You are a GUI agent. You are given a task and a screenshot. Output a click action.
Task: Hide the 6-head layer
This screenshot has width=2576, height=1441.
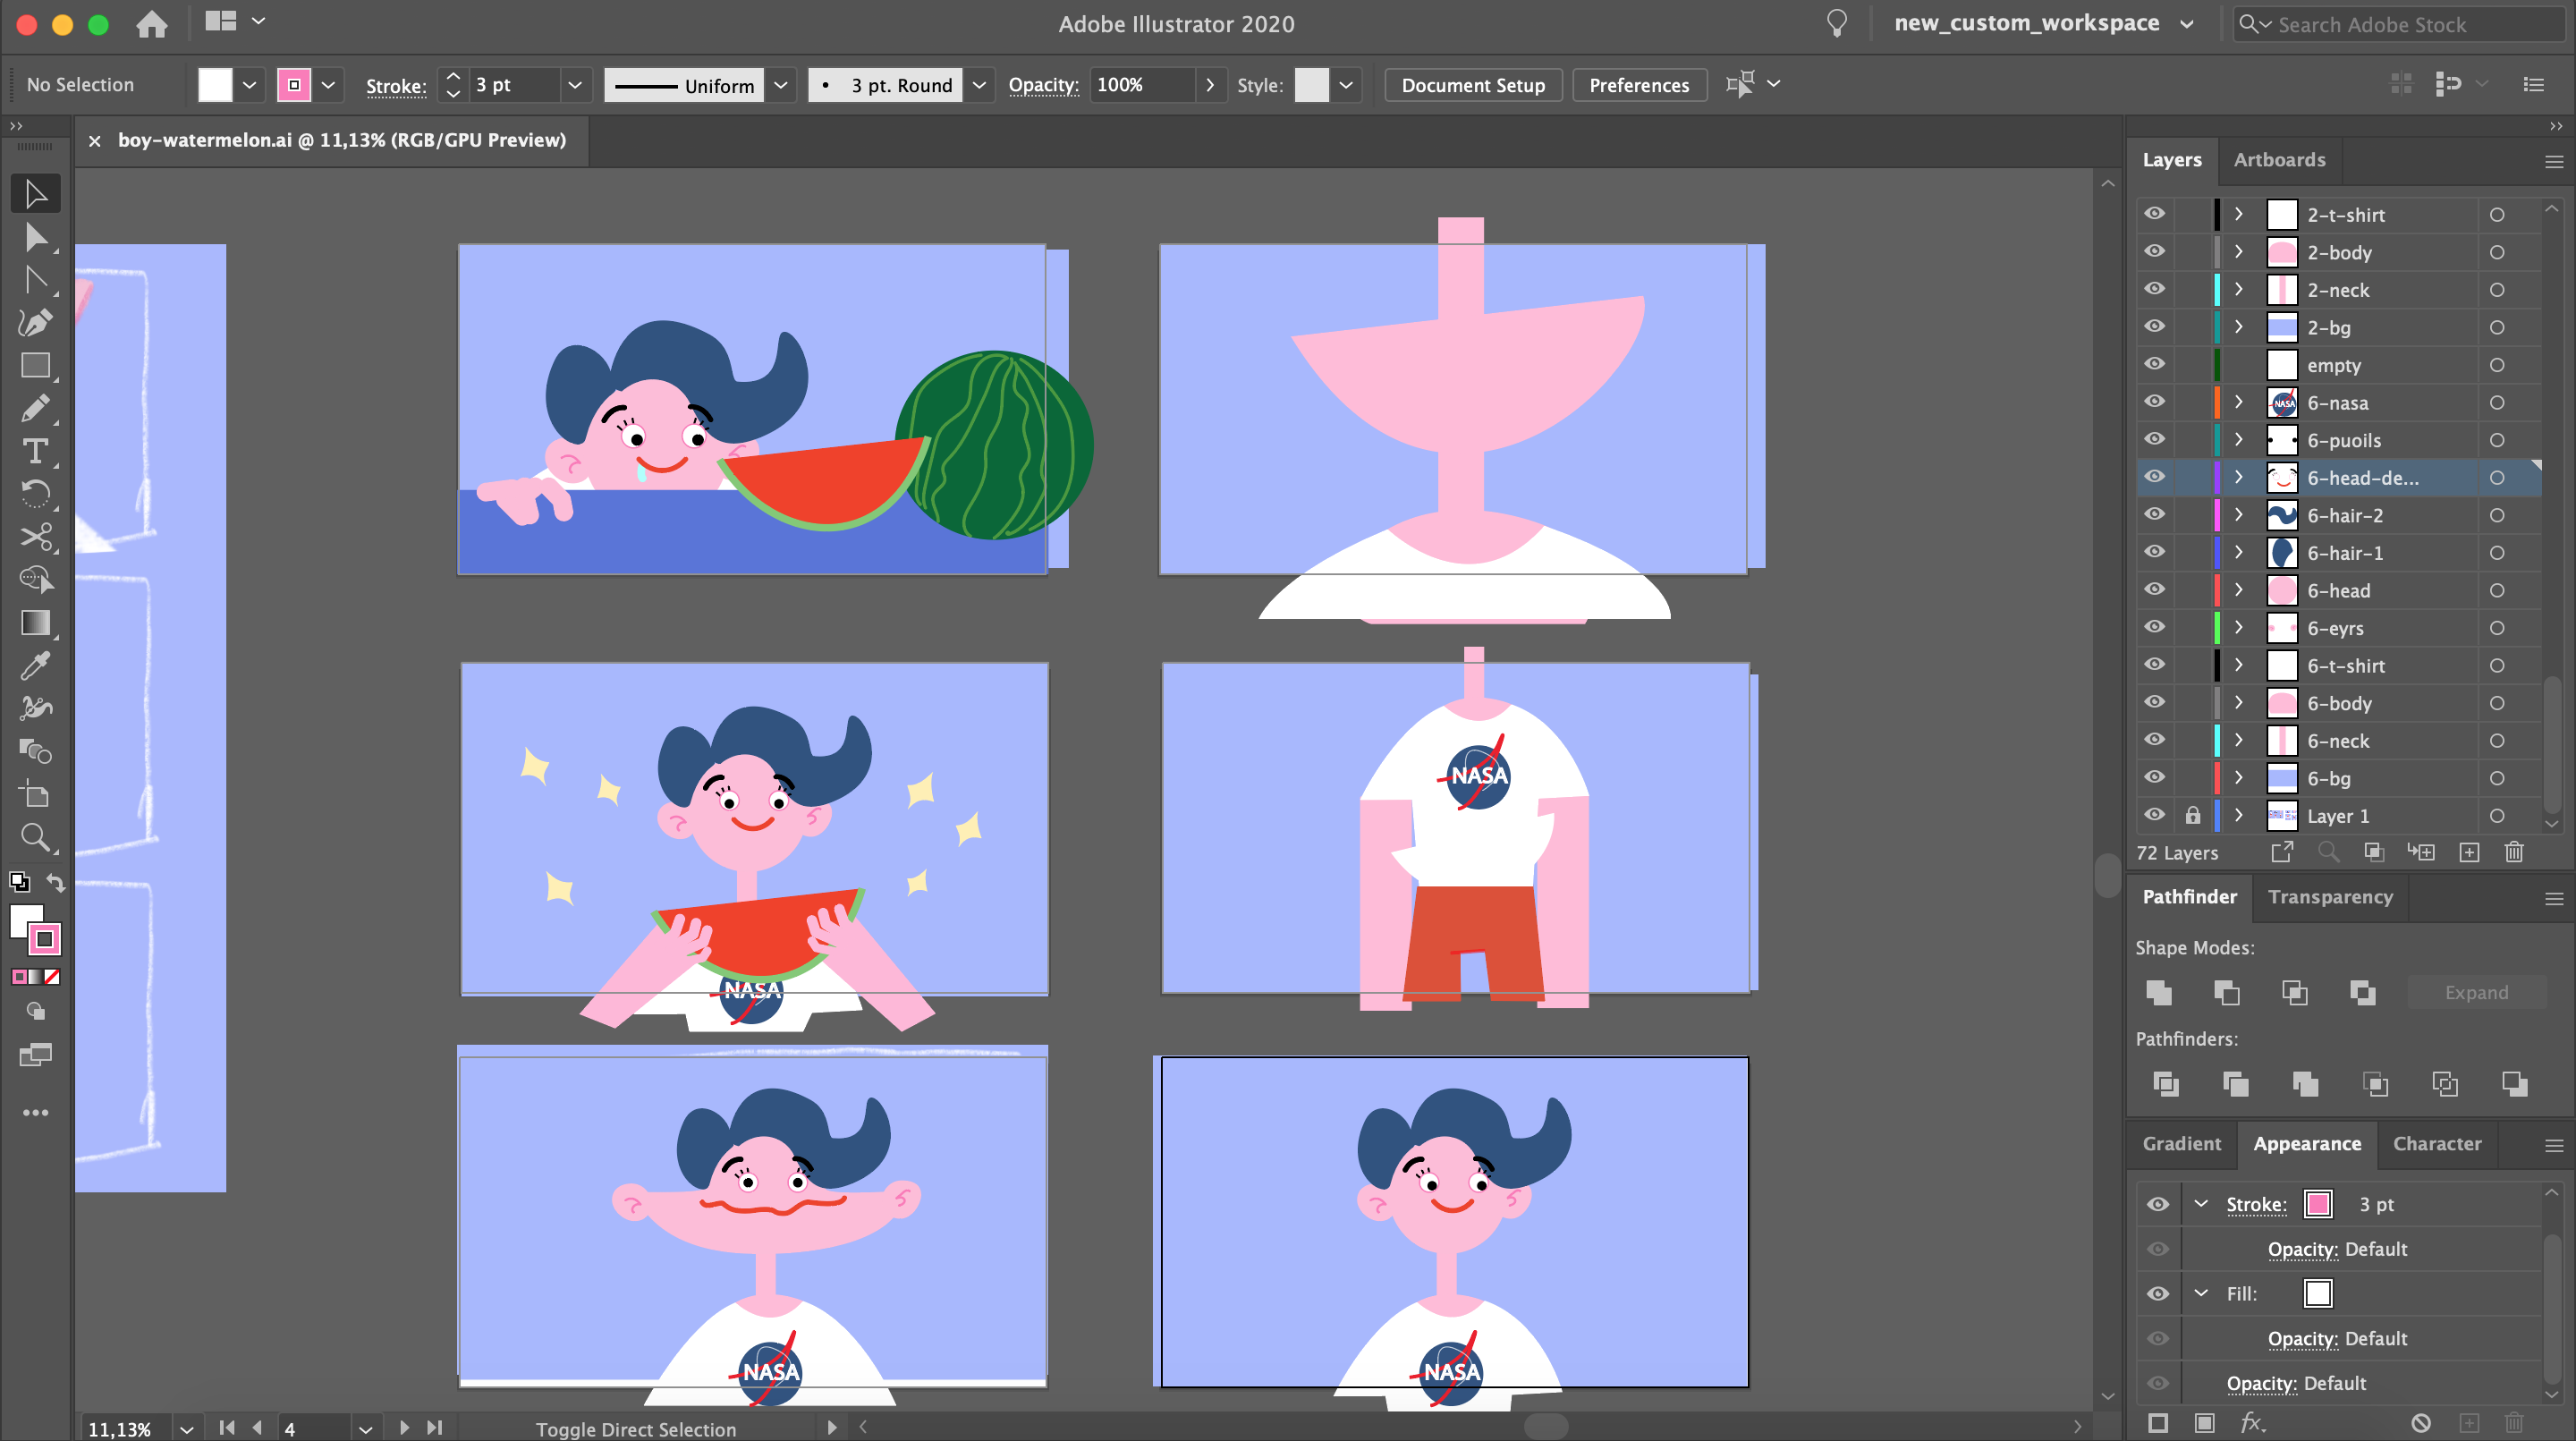tap(2154, 590)
